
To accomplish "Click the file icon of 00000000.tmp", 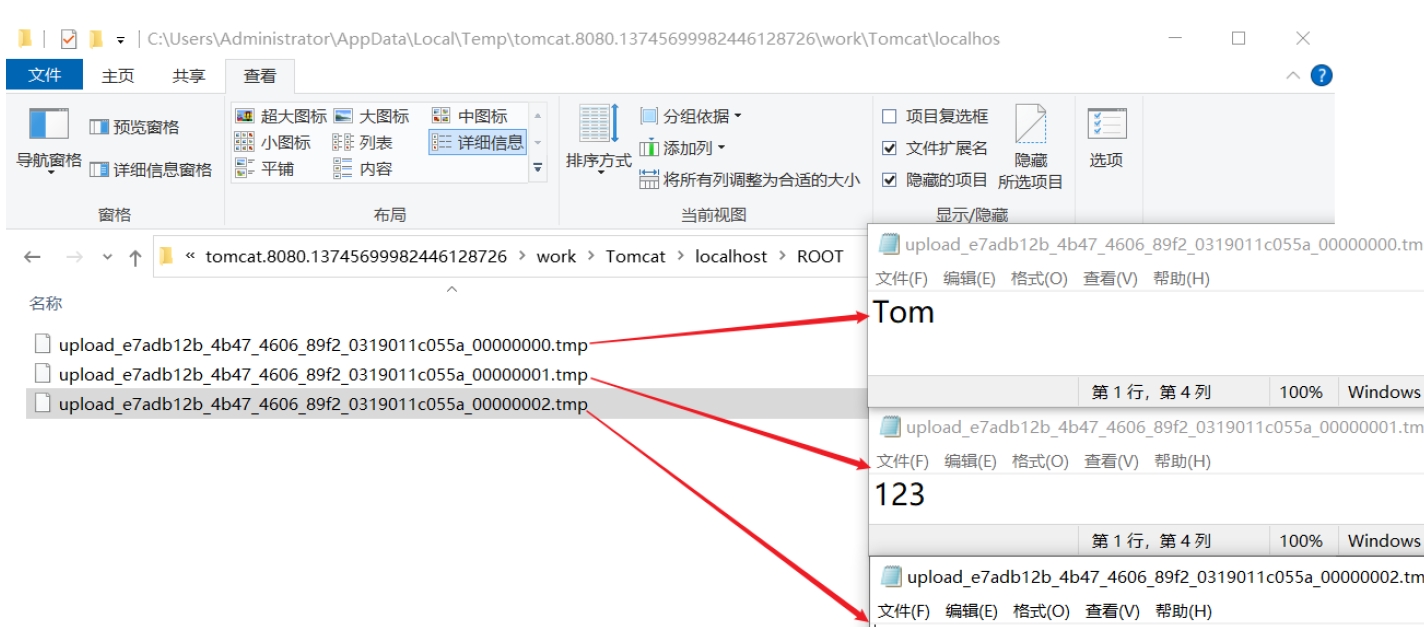I will click(42, 344).
